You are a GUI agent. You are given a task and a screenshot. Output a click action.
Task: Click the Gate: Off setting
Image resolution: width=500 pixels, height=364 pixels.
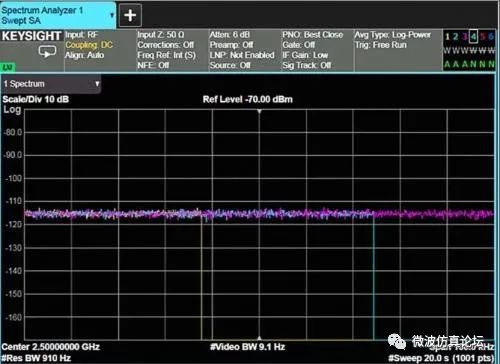(298, 45)
